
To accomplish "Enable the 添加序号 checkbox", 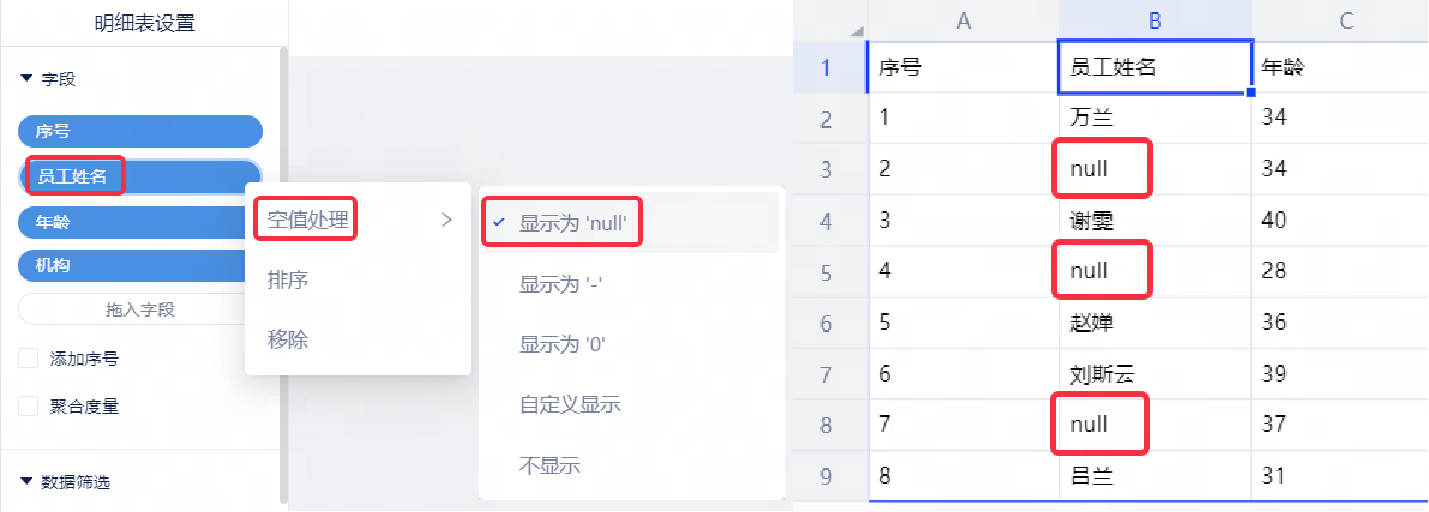I will click(28, 359).
